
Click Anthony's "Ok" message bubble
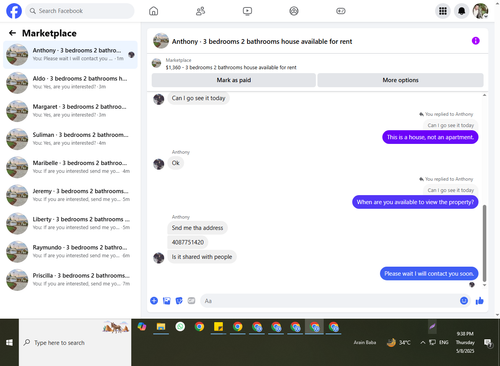click(x=175, y=163)
